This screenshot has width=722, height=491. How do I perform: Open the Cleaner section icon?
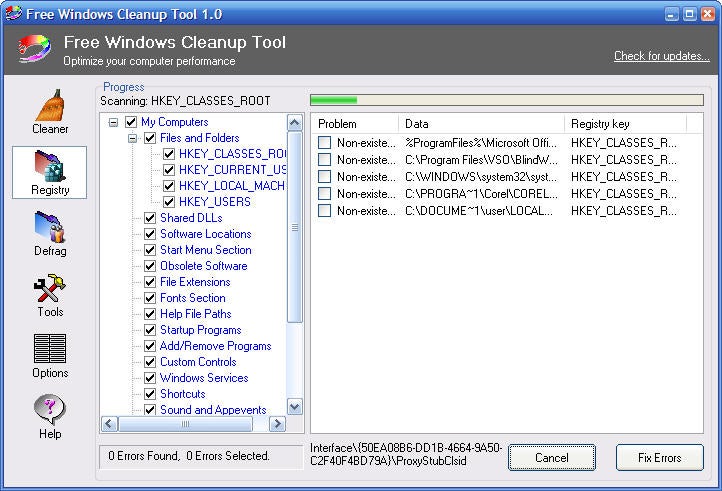click(x=50, y=105)
